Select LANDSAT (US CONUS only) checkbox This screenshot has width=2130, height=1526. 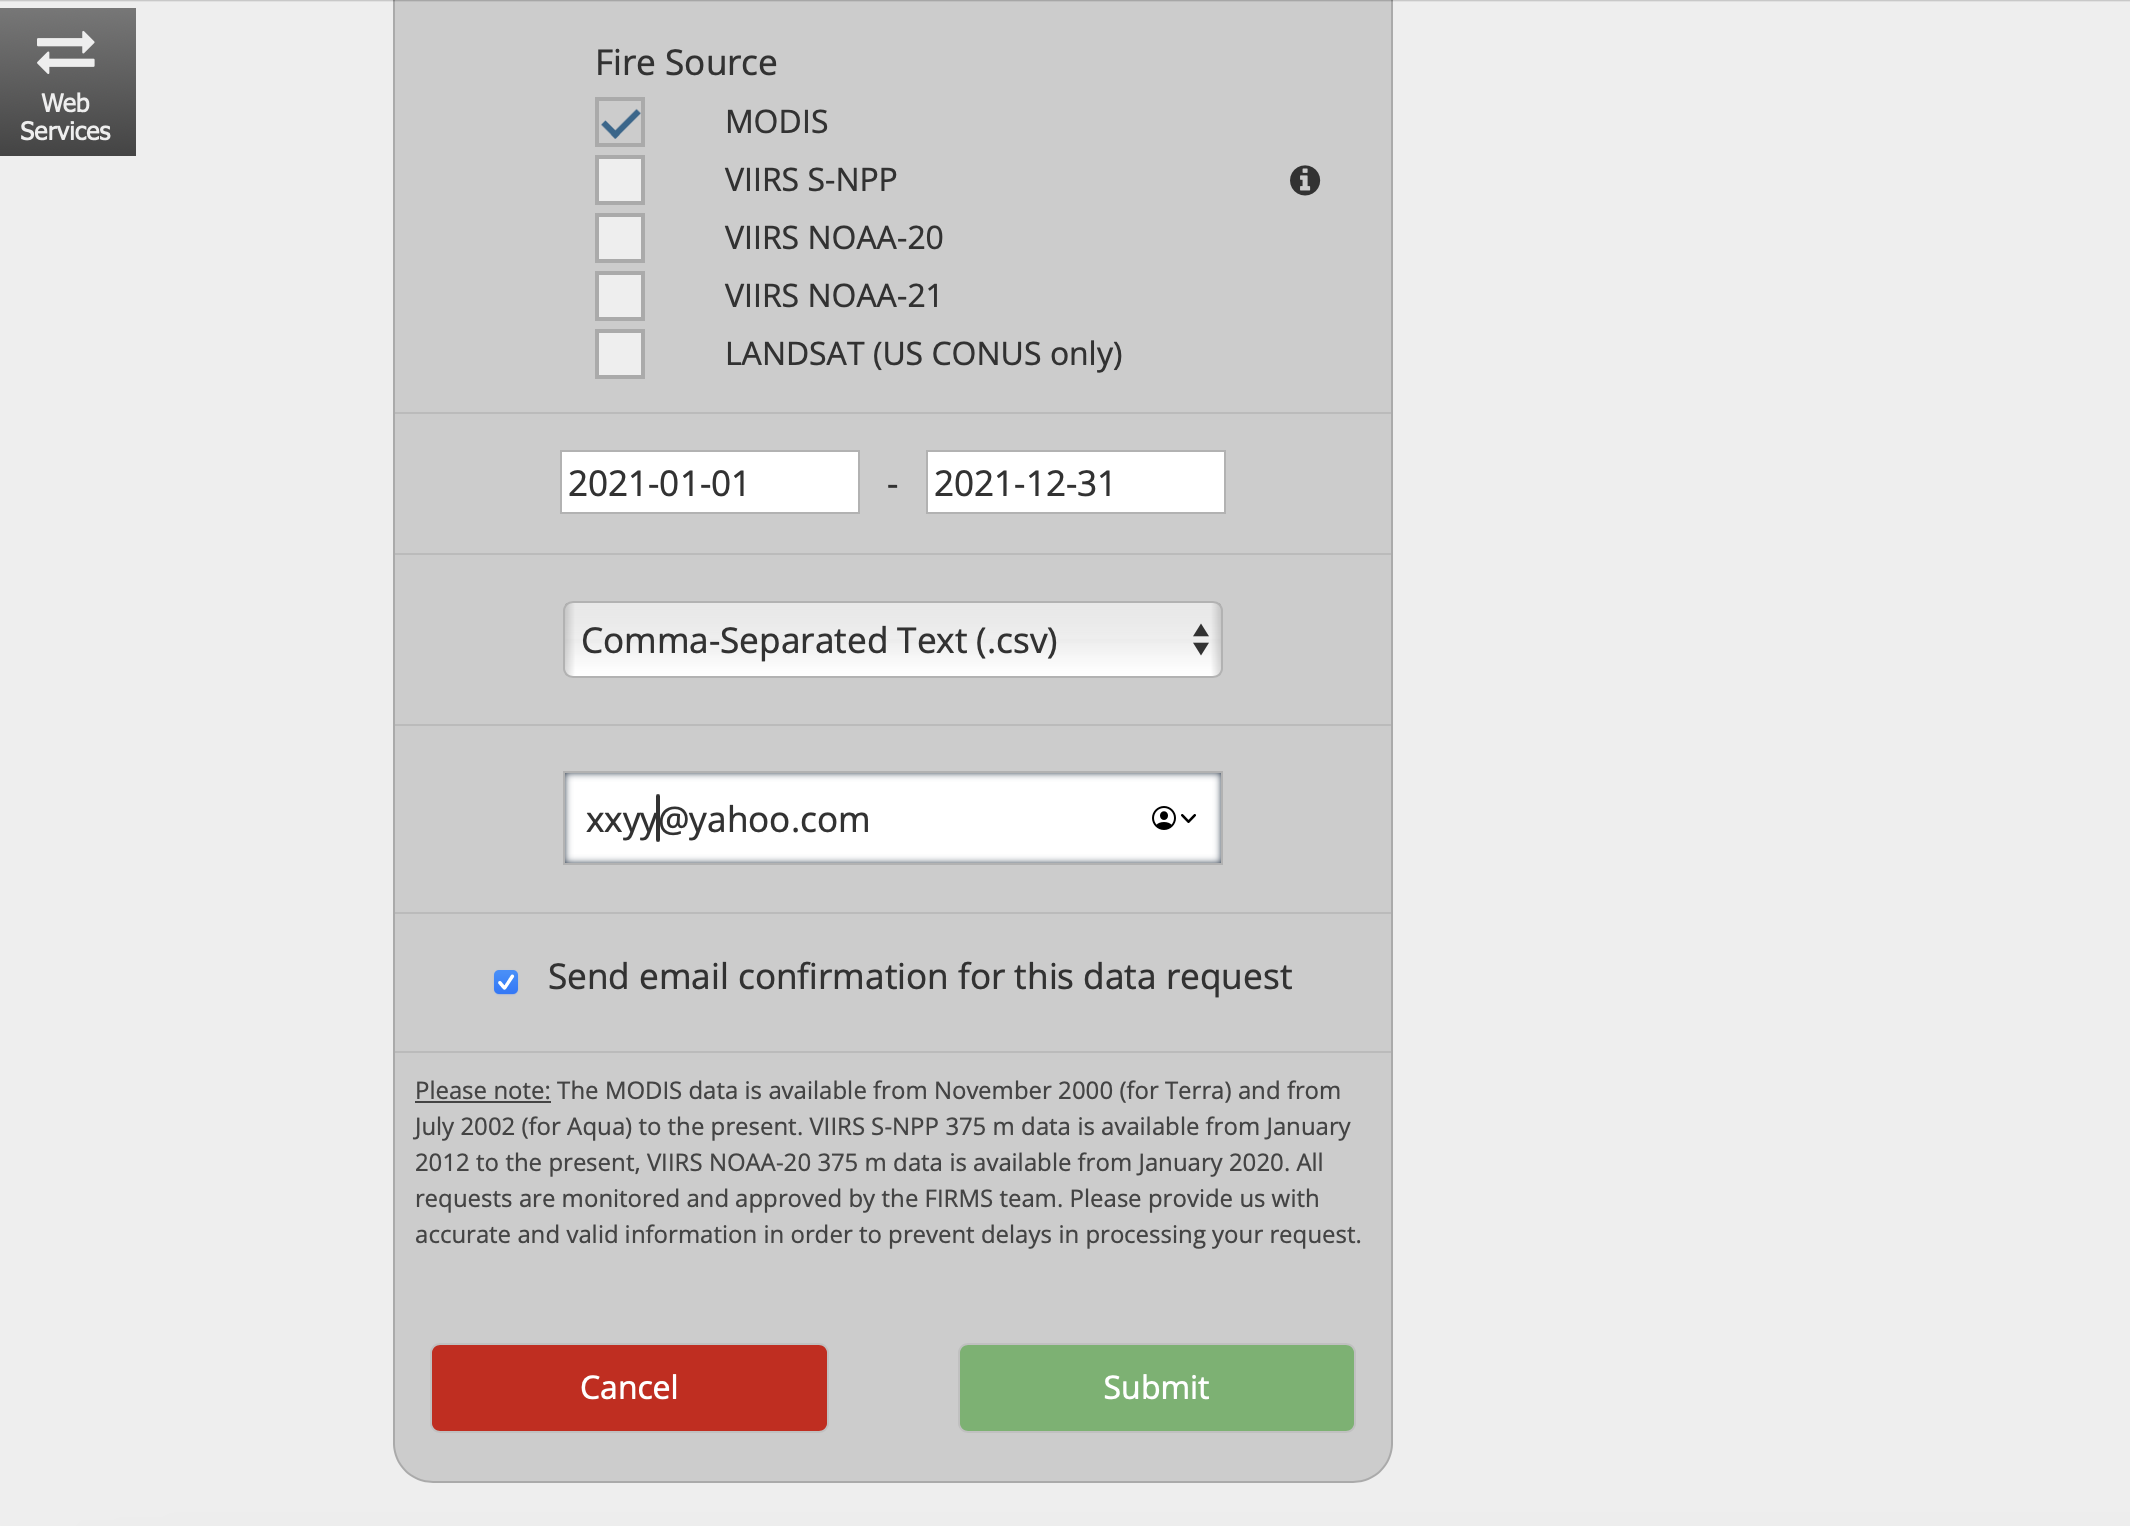(620, 354)
